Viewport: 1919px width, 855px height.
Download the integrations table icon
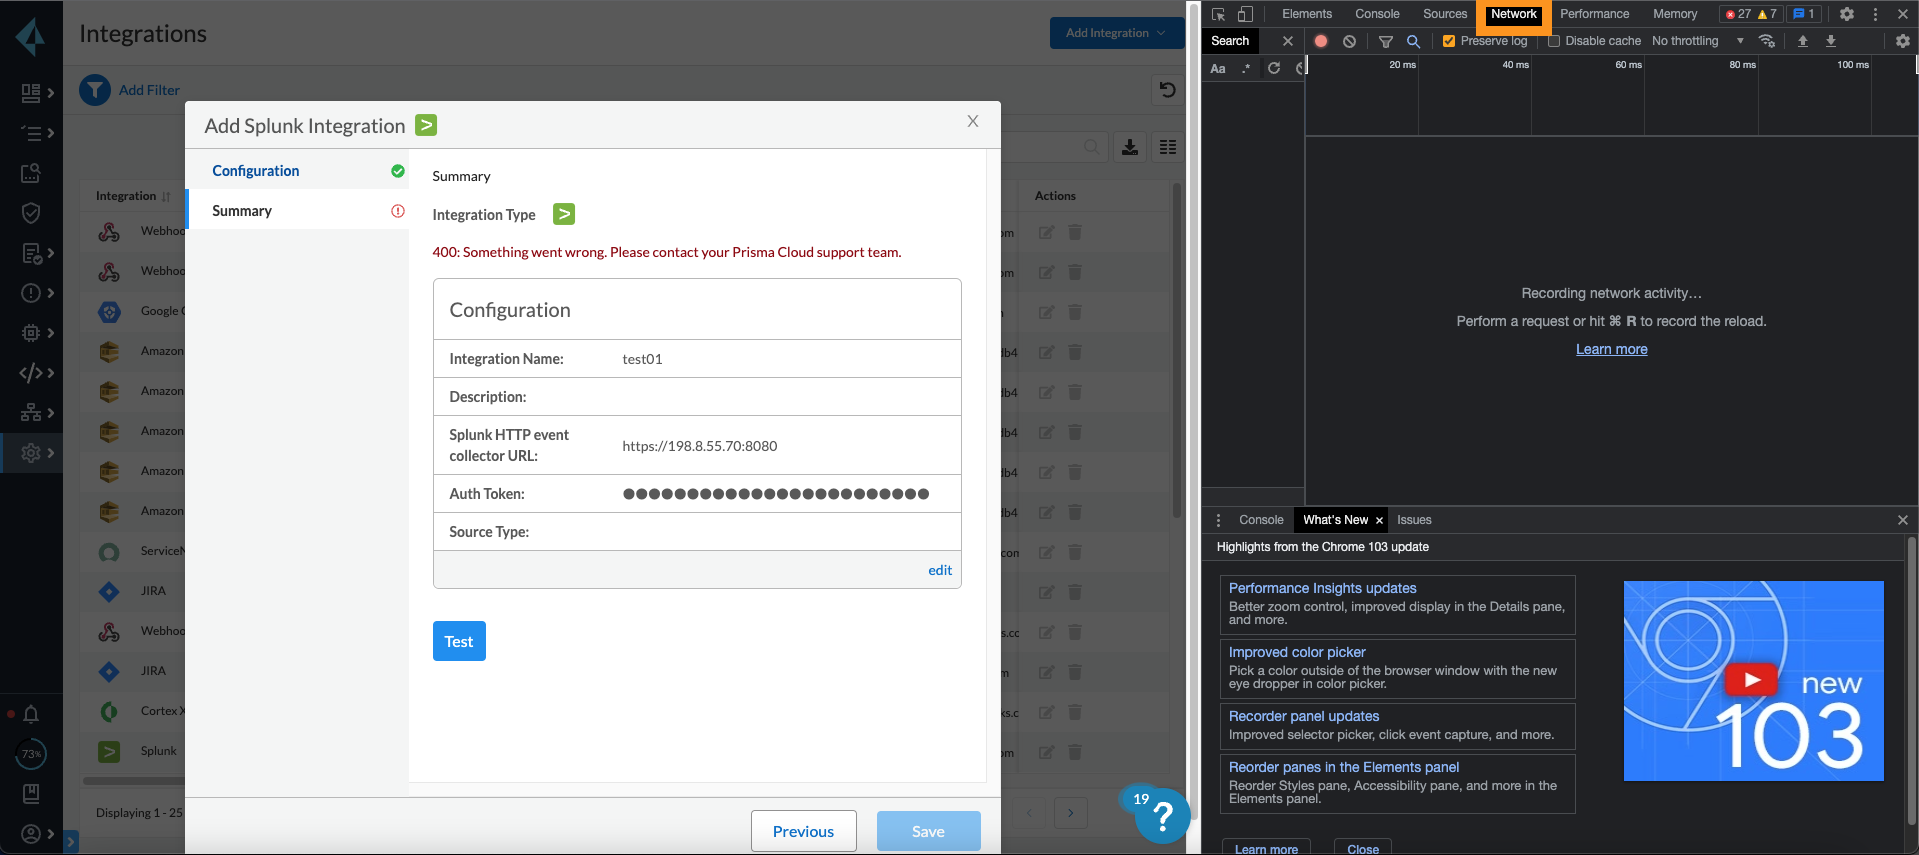click(1130, 147)
